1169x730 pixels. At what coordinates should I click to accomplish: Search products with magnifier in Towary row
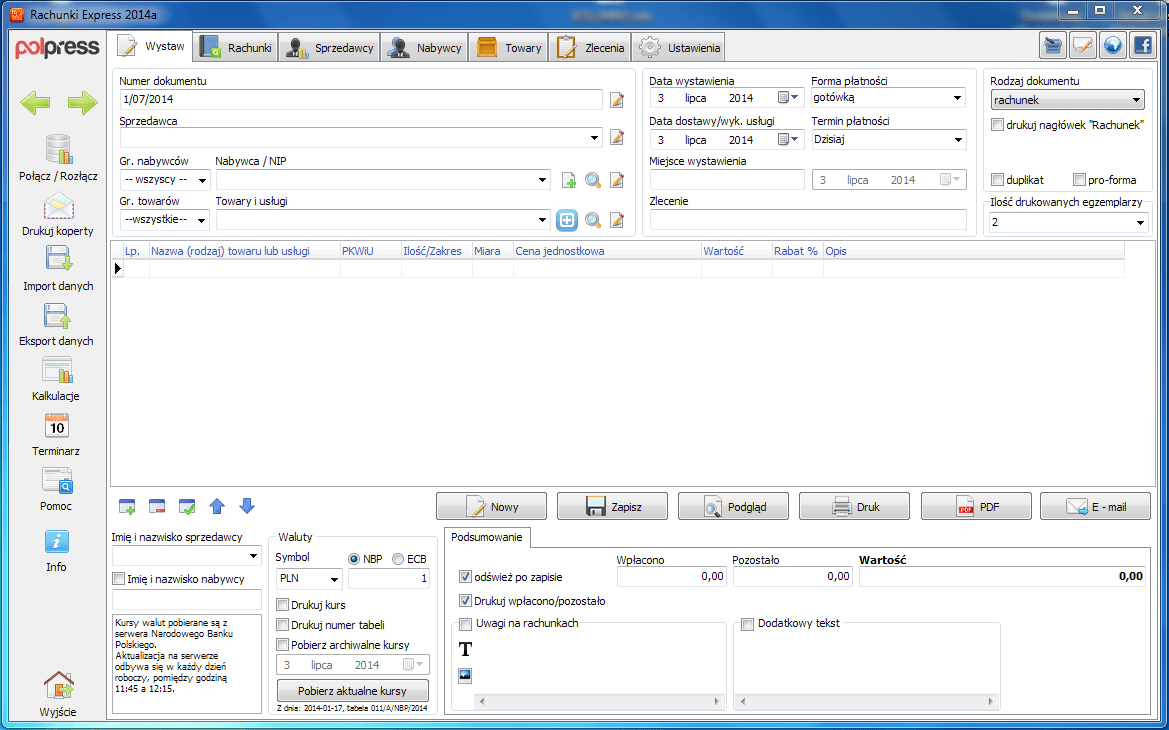593,220
